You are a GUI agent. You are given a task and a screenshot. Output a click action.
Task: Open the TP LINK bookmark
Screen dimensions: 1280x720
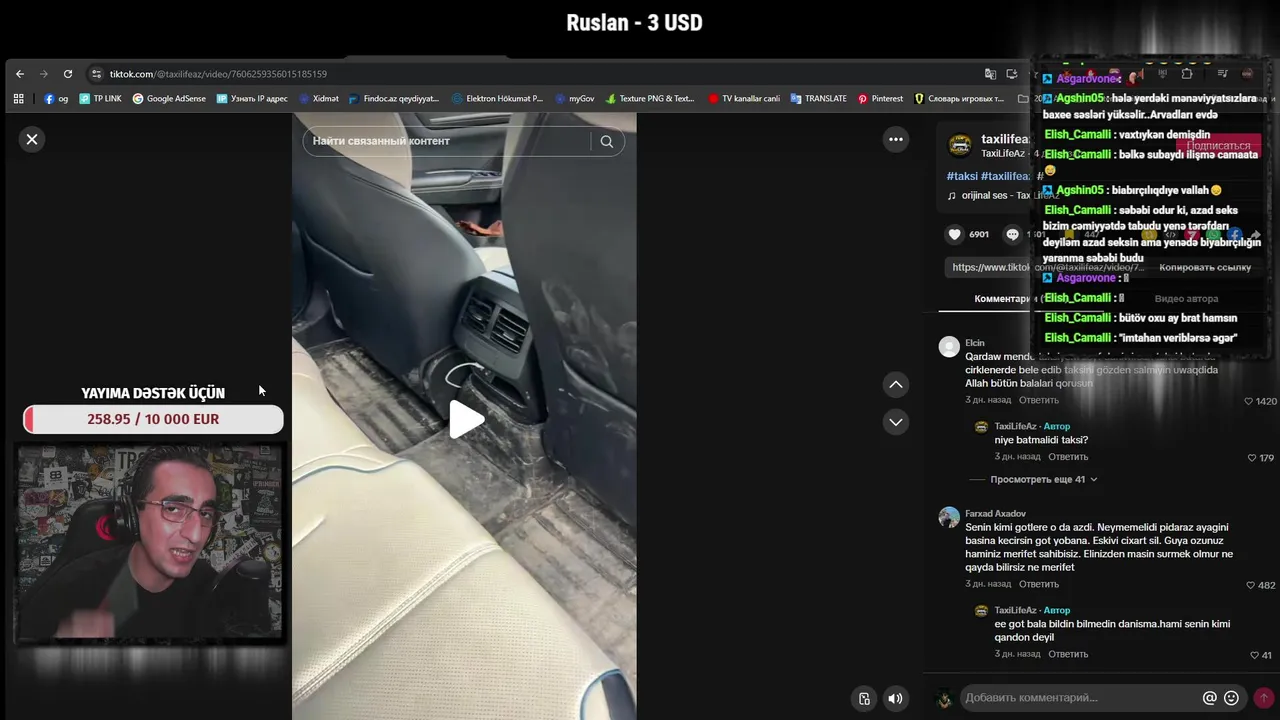coord(100,99)
